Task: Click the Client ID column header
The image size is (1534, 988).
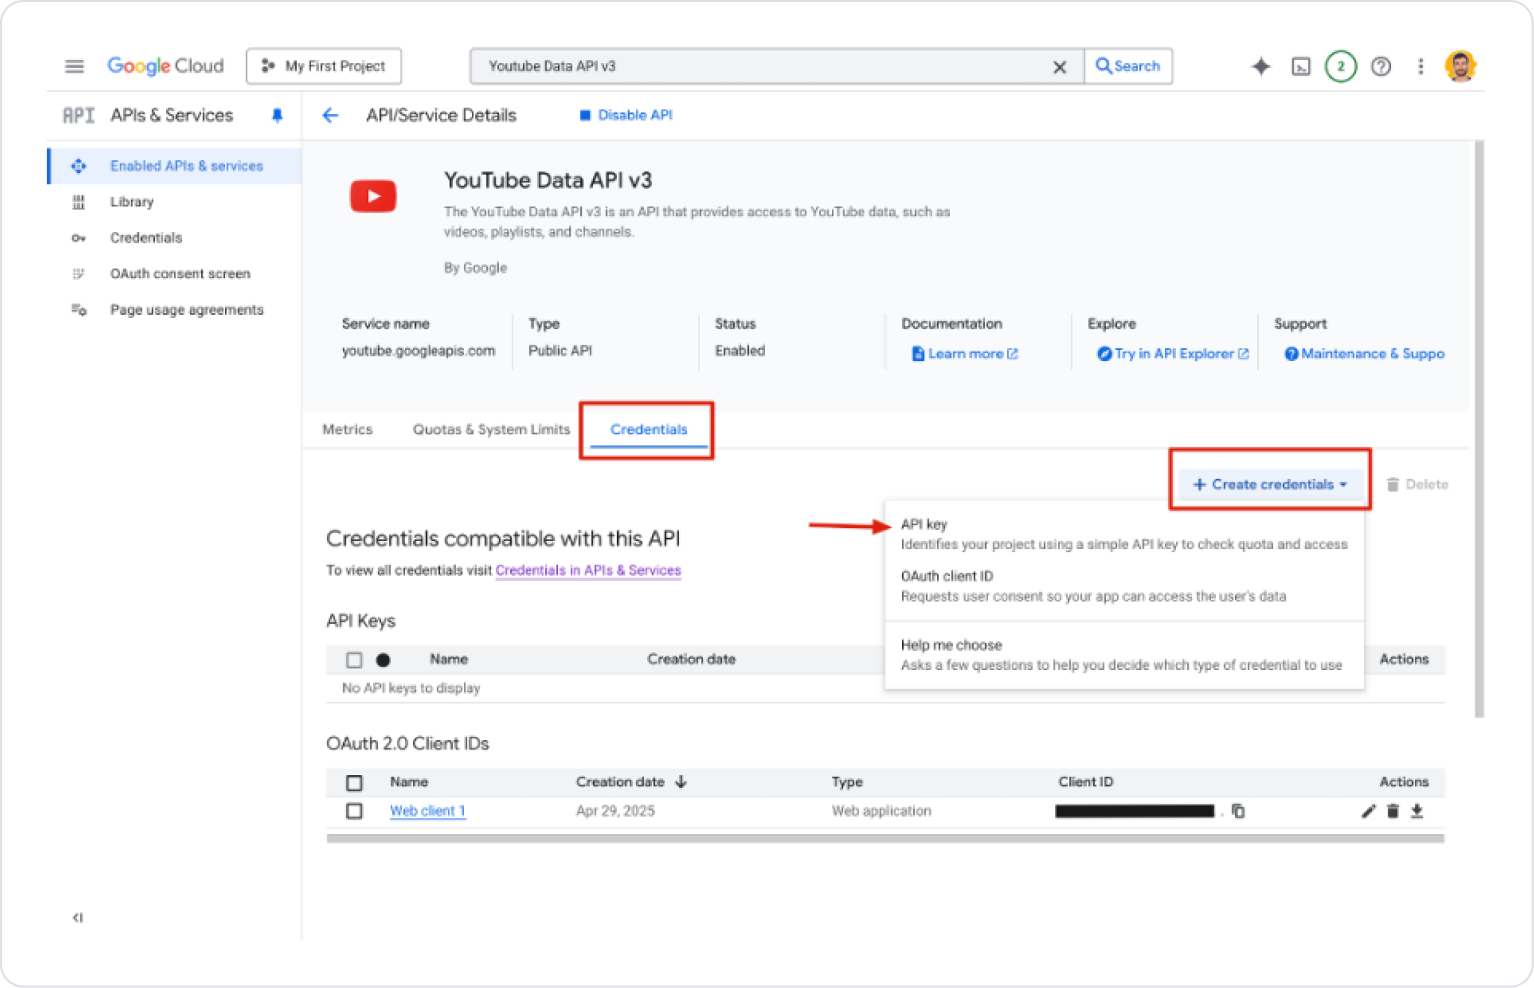Action: click(1085, 782)
